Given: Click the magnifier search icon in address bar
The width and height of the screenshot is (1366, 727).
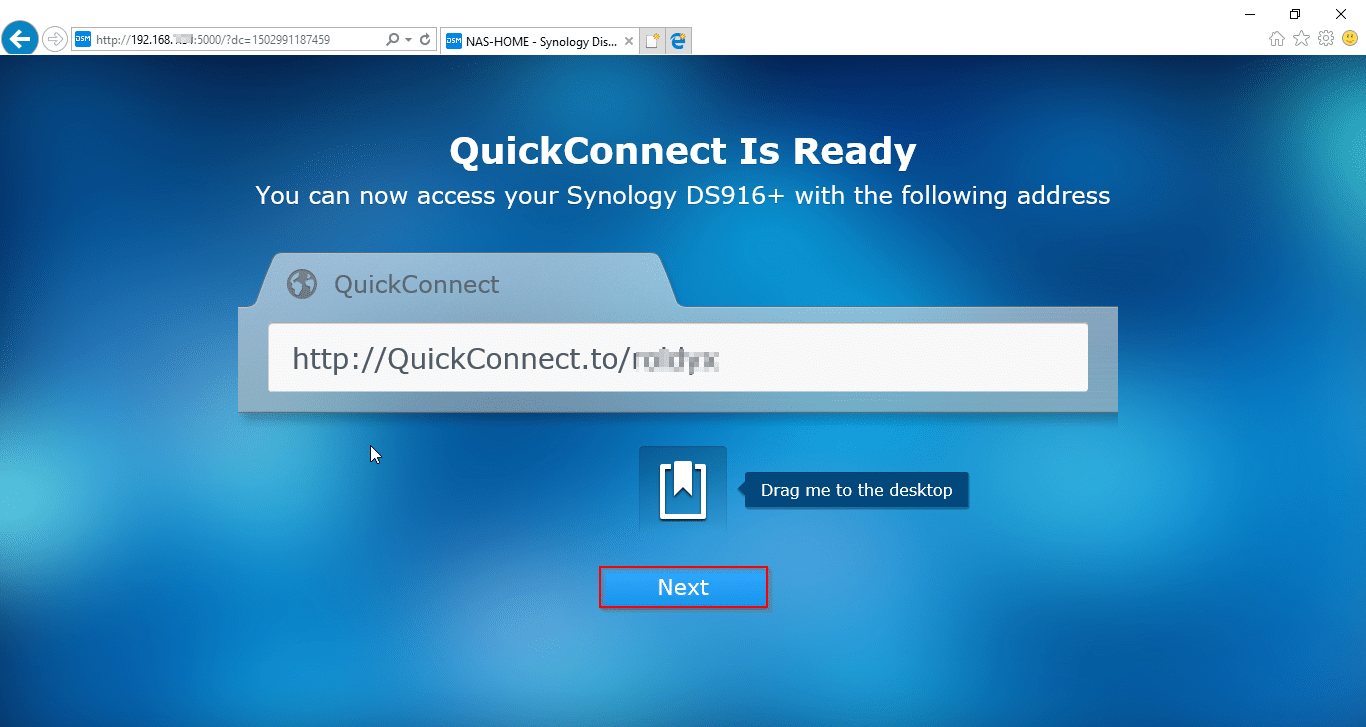Looking at the screenshot, I should point(393,40).
